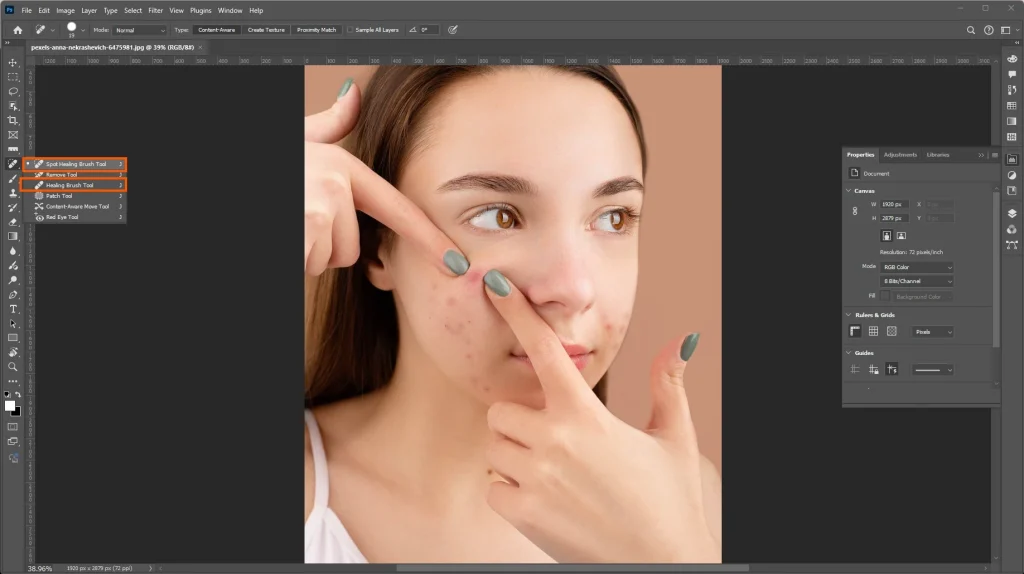Toggle pixel grid in Rulers & Grids
The height and width of the screenshot is (574, 1024).
click(x=891, y=332)
